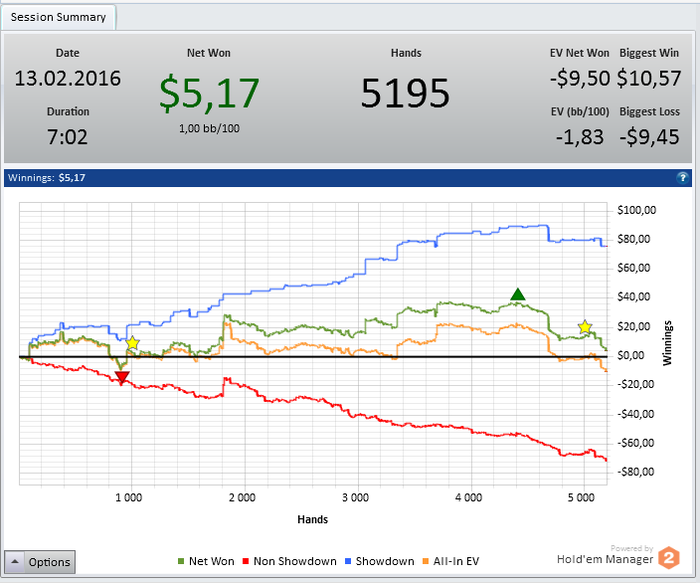Click the -$80,00 axis label

[x=635, y=472]
